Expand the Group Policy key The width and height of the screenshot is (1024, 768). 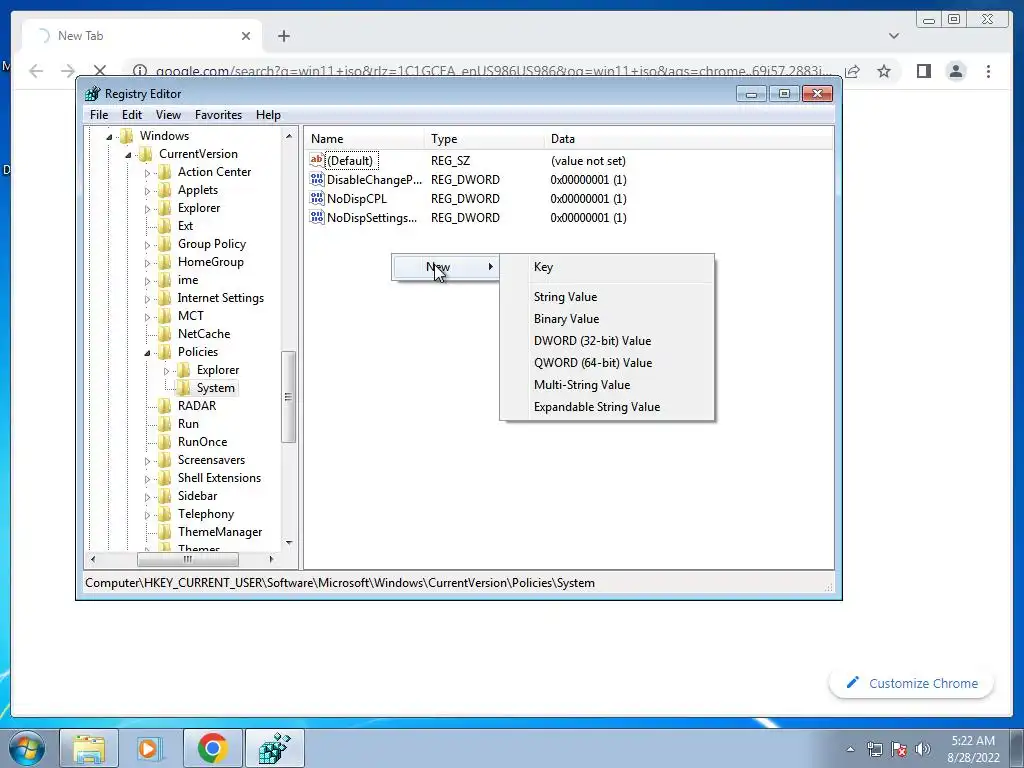(x=147, y=245)
